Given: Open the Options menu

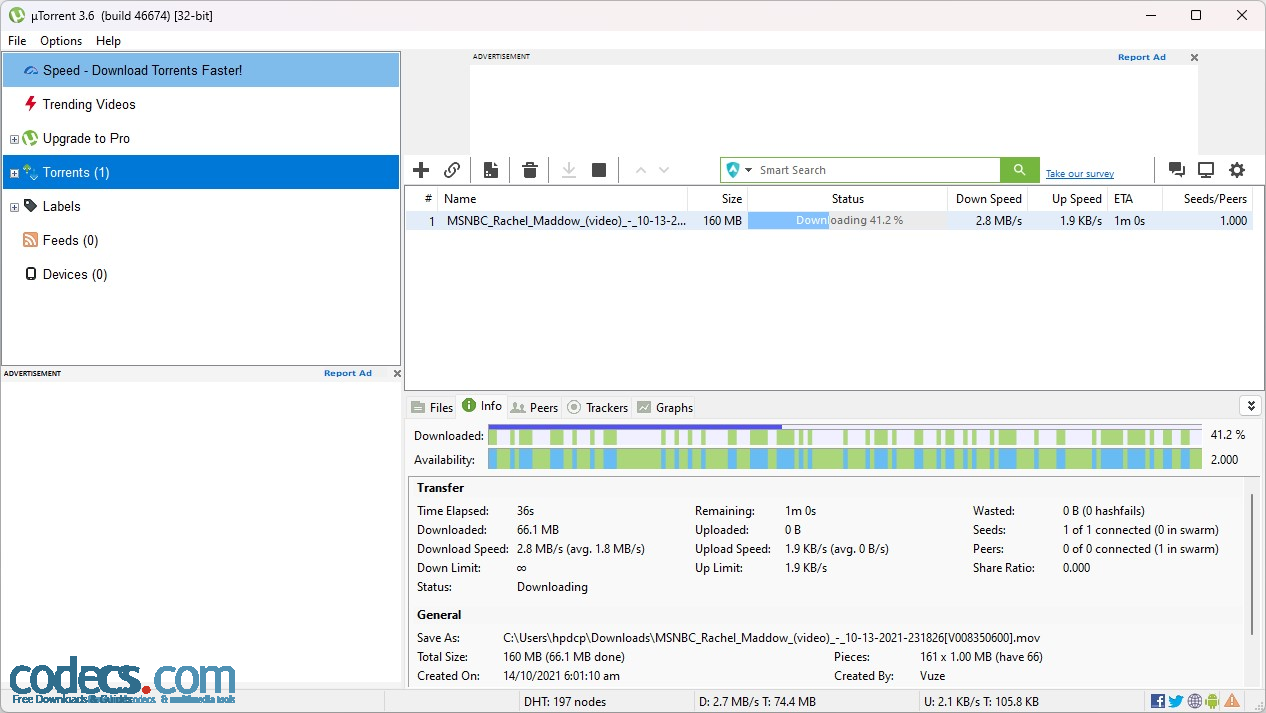Looking at the screenshot, I should [61, 41].
